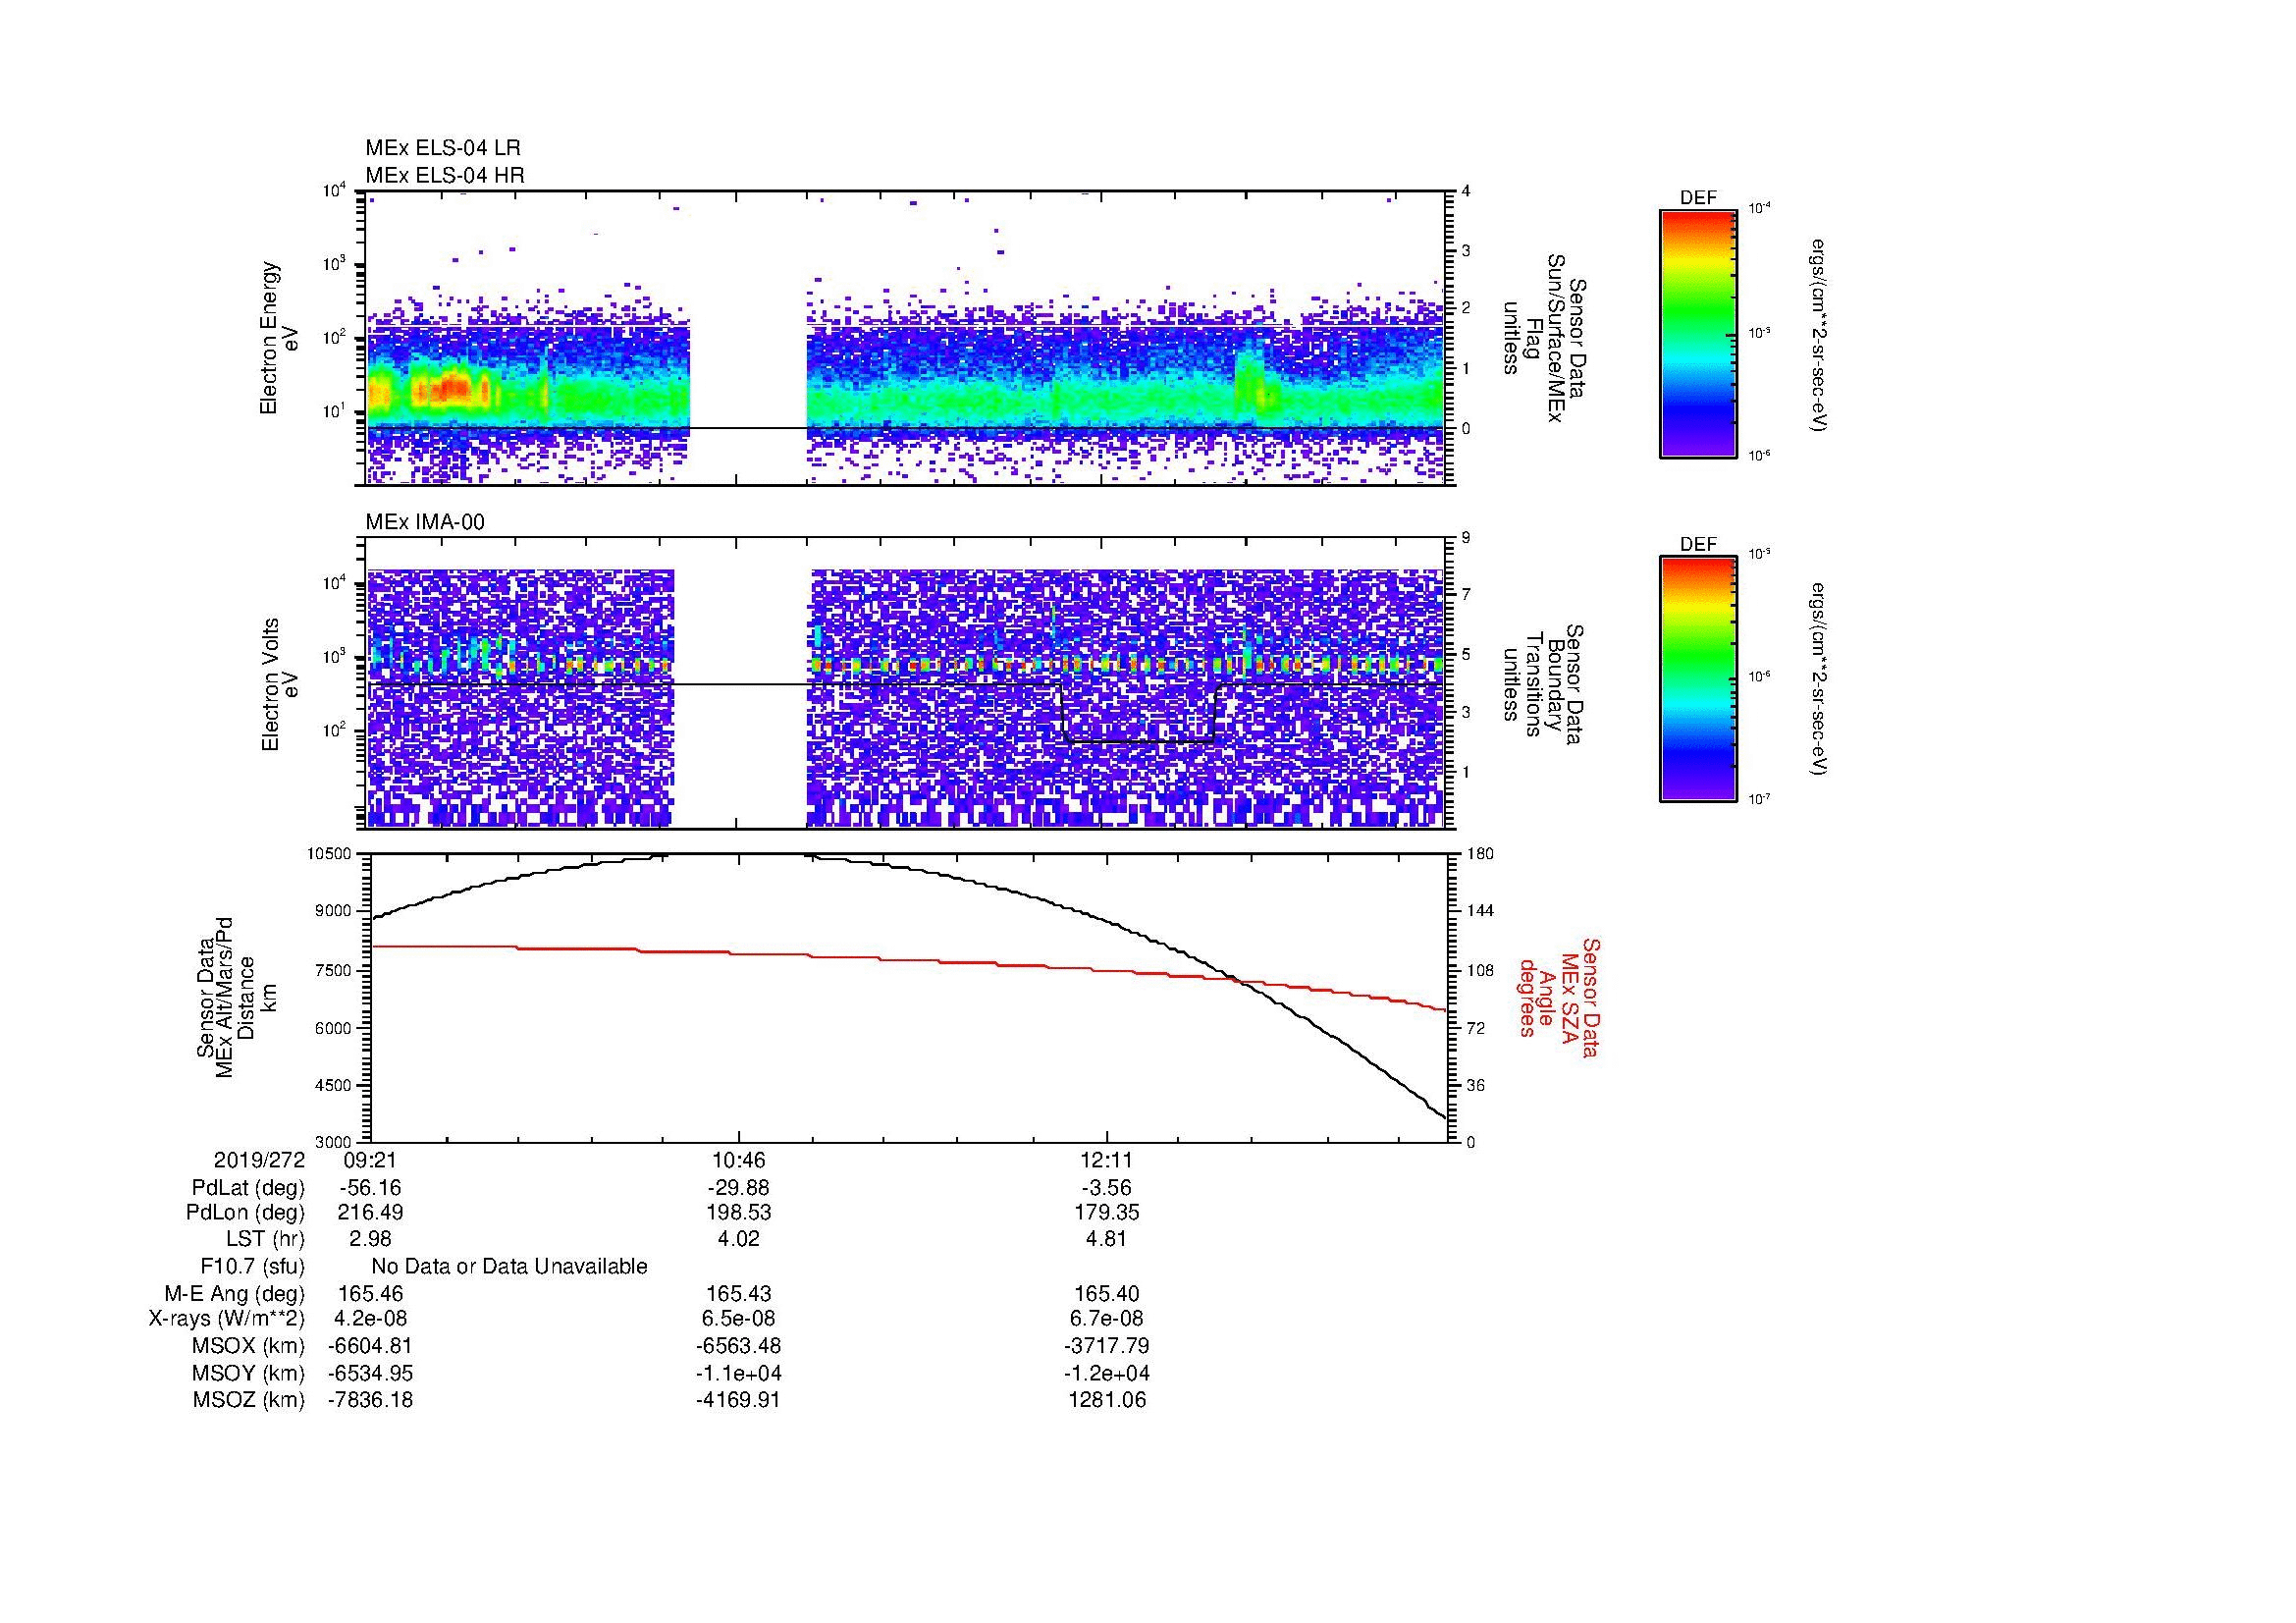Click the '10:46' time tick label
The height and width of the screenshot is (1623, 2296).
tap(738, 1160)
